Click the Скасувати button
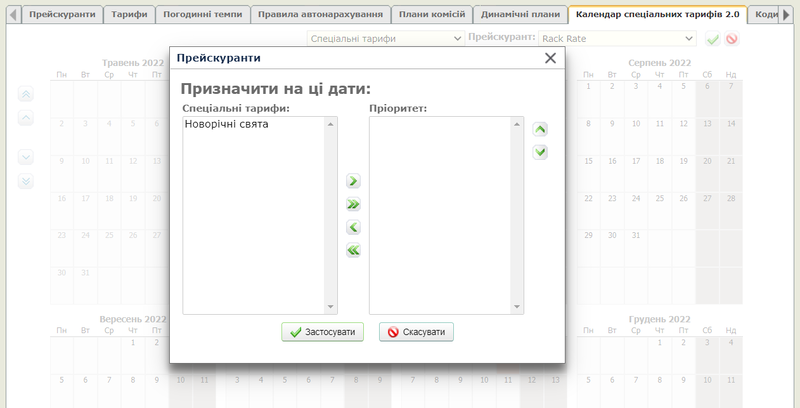 (x=416, y=332)
